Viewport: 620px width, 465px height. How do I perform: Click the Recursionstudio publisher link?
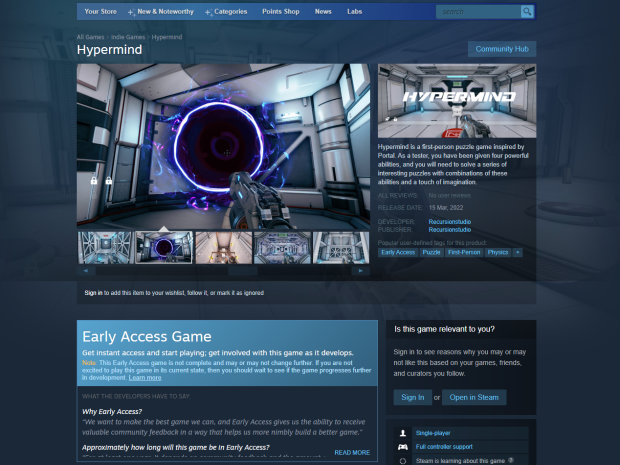(x=450, y=230)
